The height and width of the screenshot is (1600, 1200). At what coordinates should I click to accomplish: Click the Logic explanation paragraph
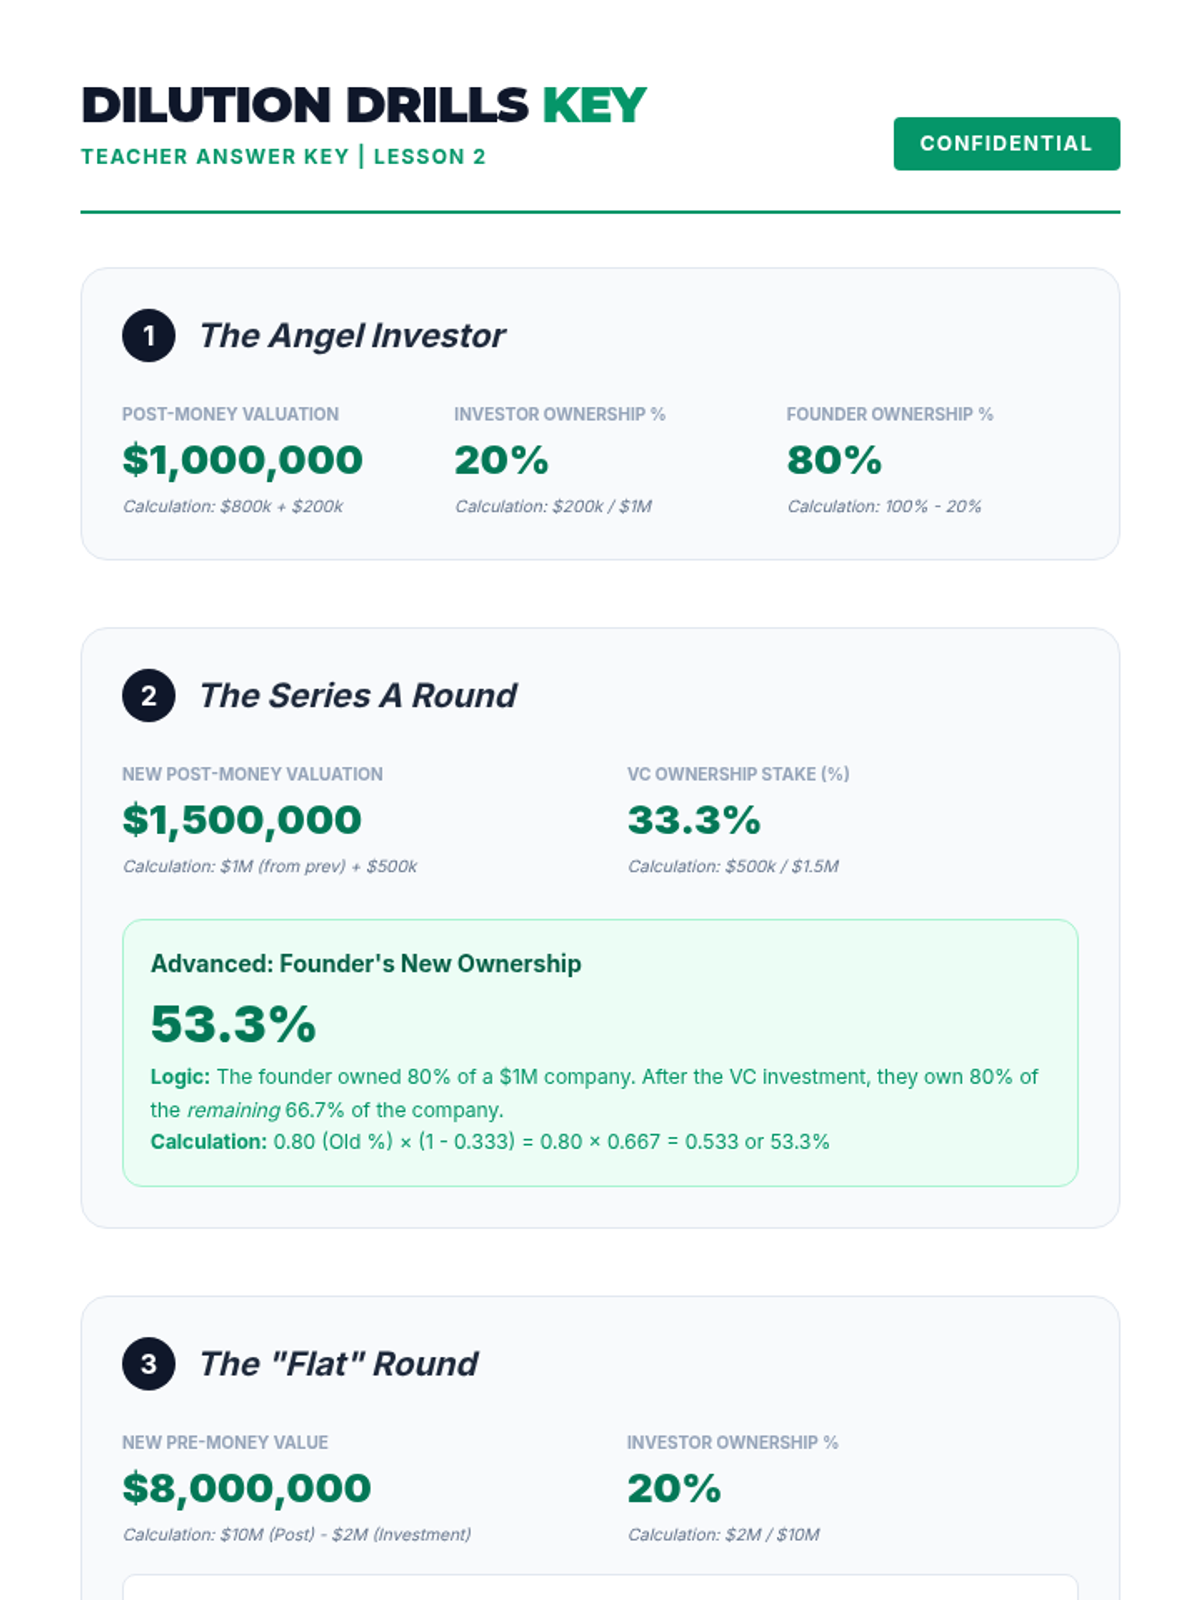(594, 1093)
